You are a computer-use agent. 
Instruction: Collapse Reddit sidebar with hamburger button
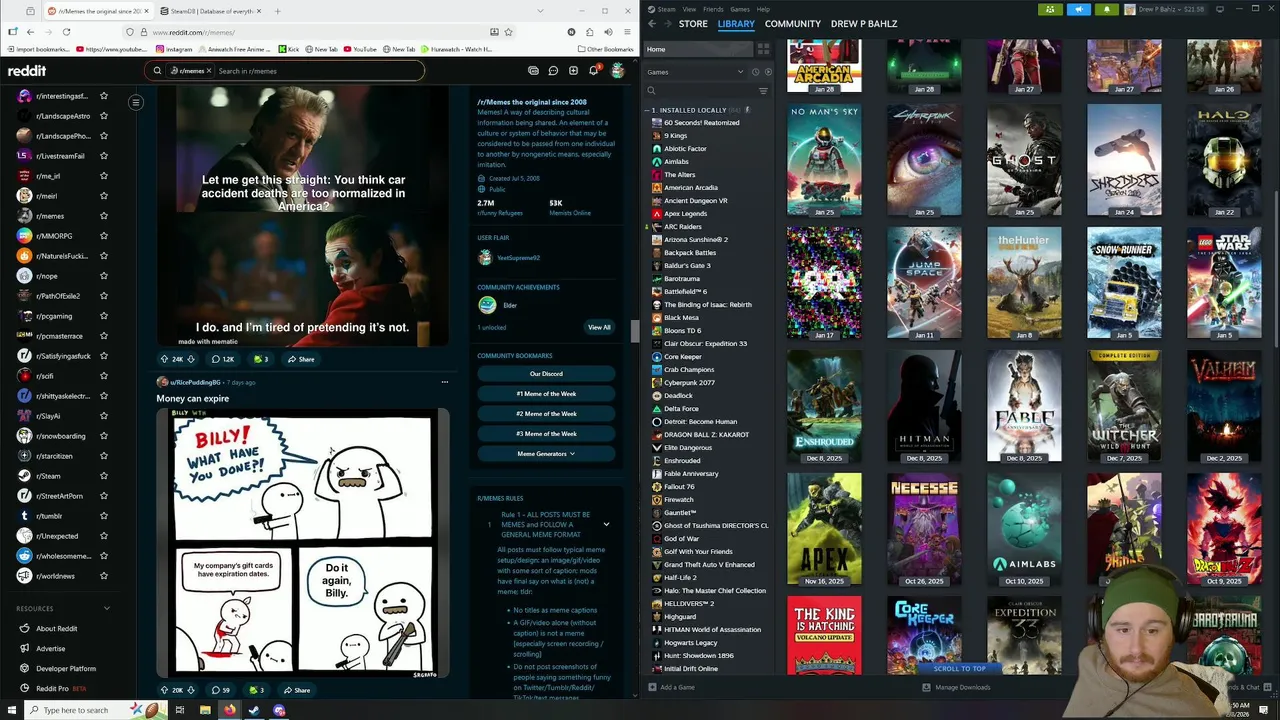point(136,102)
